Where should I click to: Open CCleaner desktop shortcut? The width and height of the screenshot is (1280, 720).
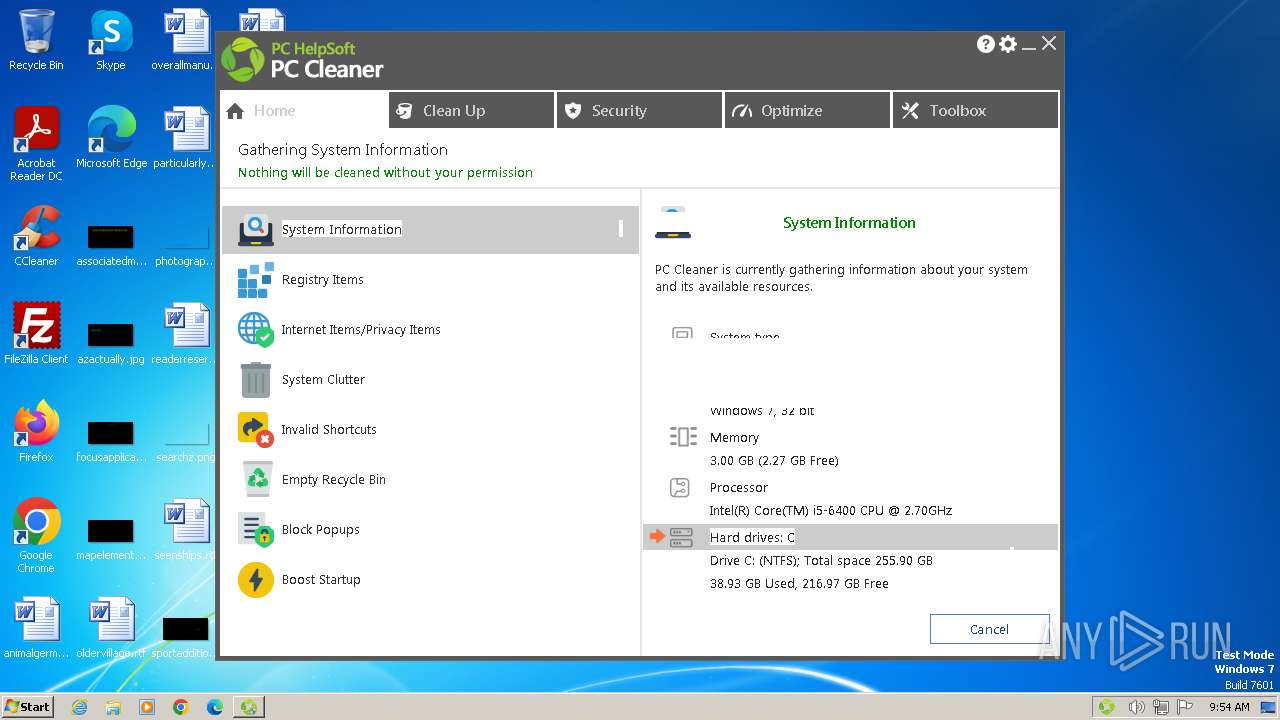coord(36,236)
